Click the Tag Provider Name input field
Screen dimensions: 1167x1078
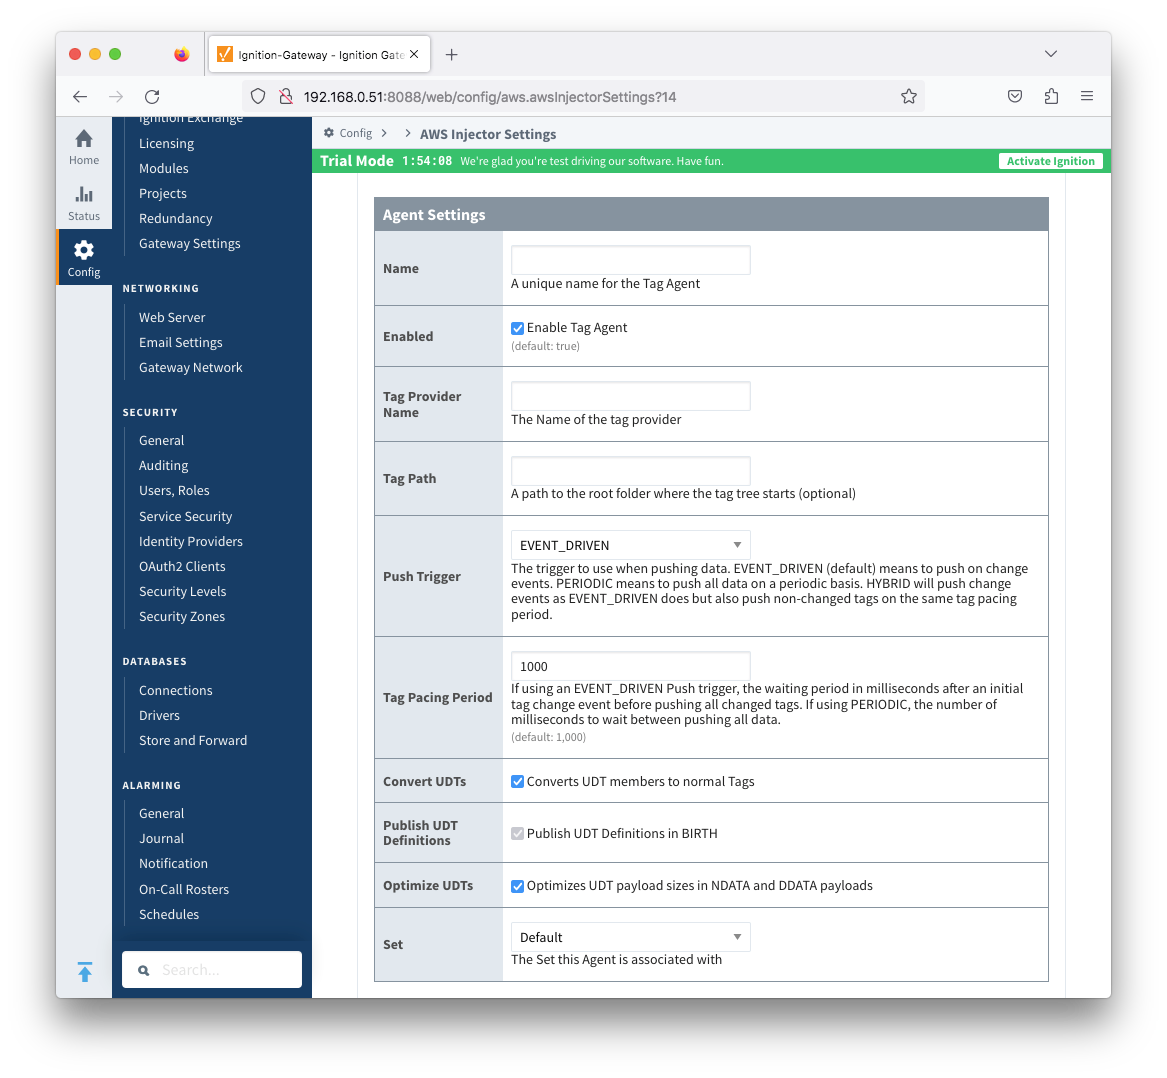pyautogui.click(x=630, y=396)
